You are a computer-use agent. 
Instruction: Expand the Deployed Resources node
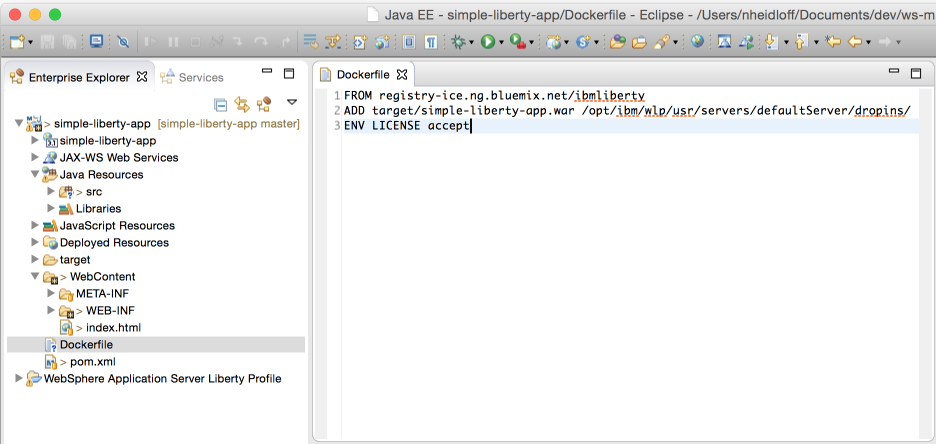[x=35, y=242]
